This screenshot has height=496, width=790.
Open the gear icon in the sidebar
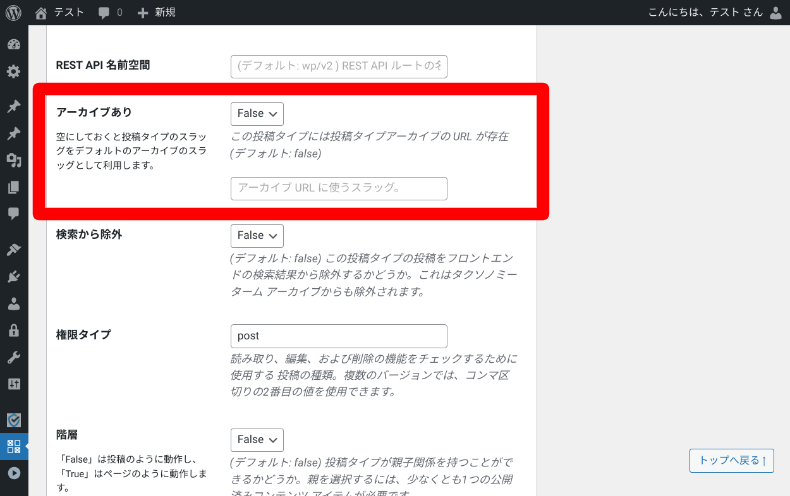[x=14, y=71]
